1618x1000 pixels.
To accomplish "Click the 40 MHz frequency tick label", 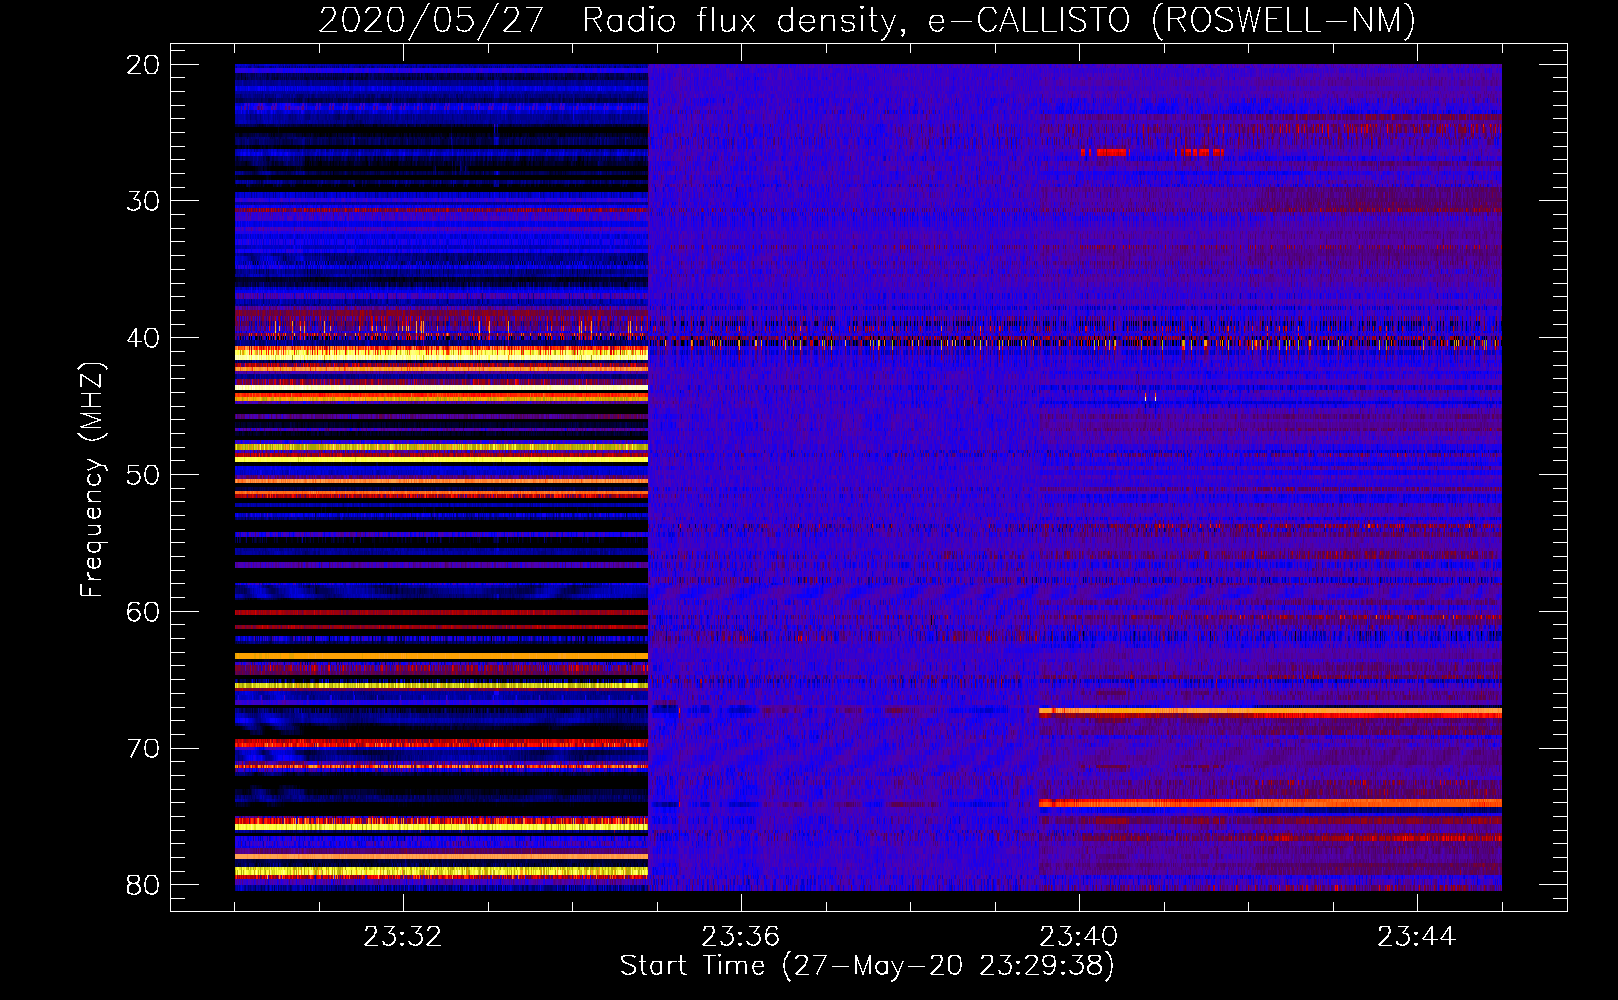I will pyautogui.click(x=143, y=338).
